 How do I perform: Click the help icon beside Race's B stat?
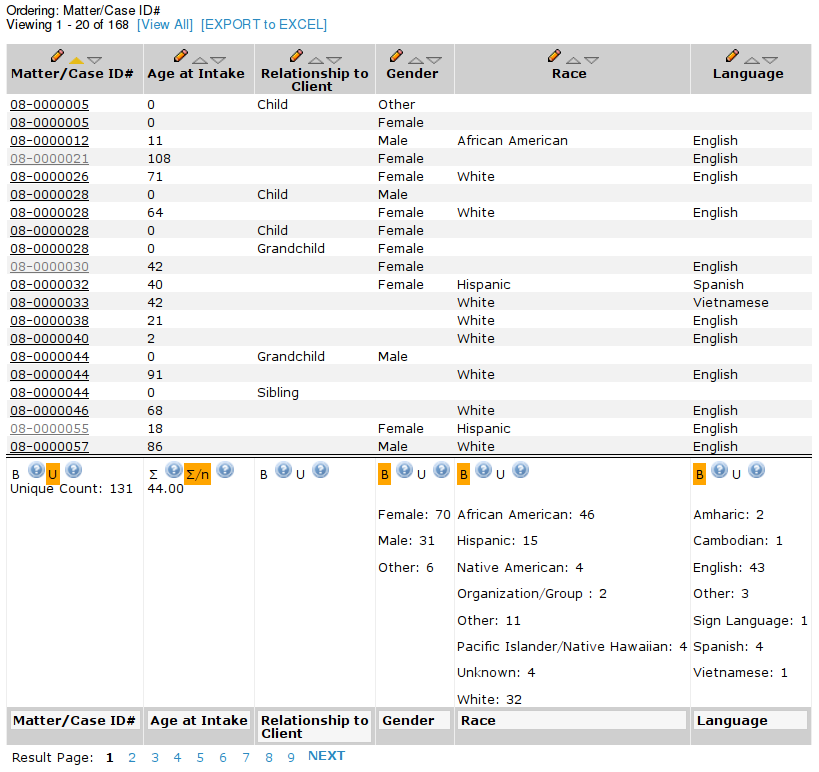(483, 470)
